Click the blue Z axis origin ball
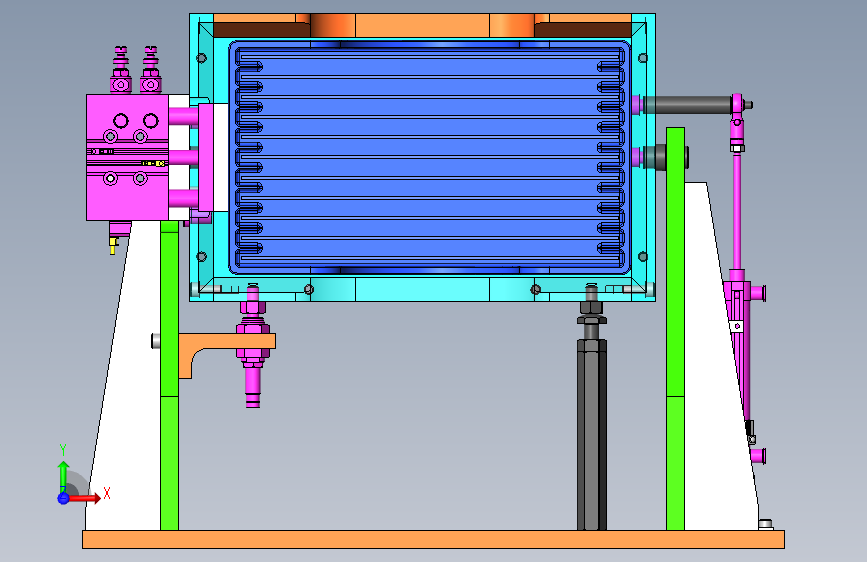Viewport: 867px width, 562px height. [x=63, y=498]
